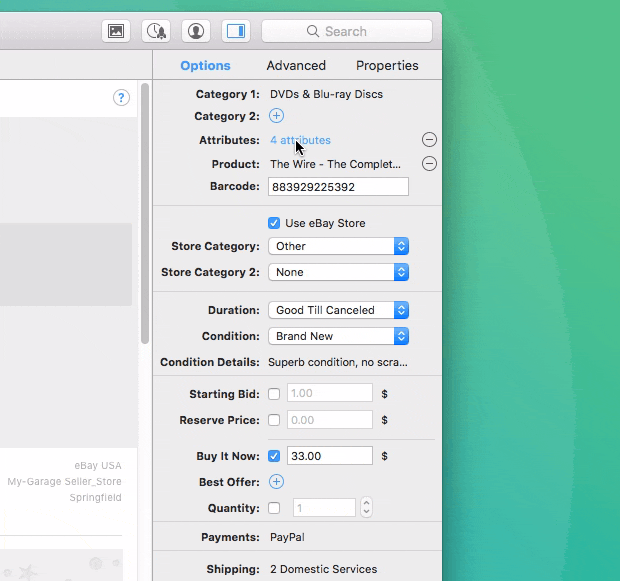
Task: Open the Condition dropdown
Action: click(338, 336)
